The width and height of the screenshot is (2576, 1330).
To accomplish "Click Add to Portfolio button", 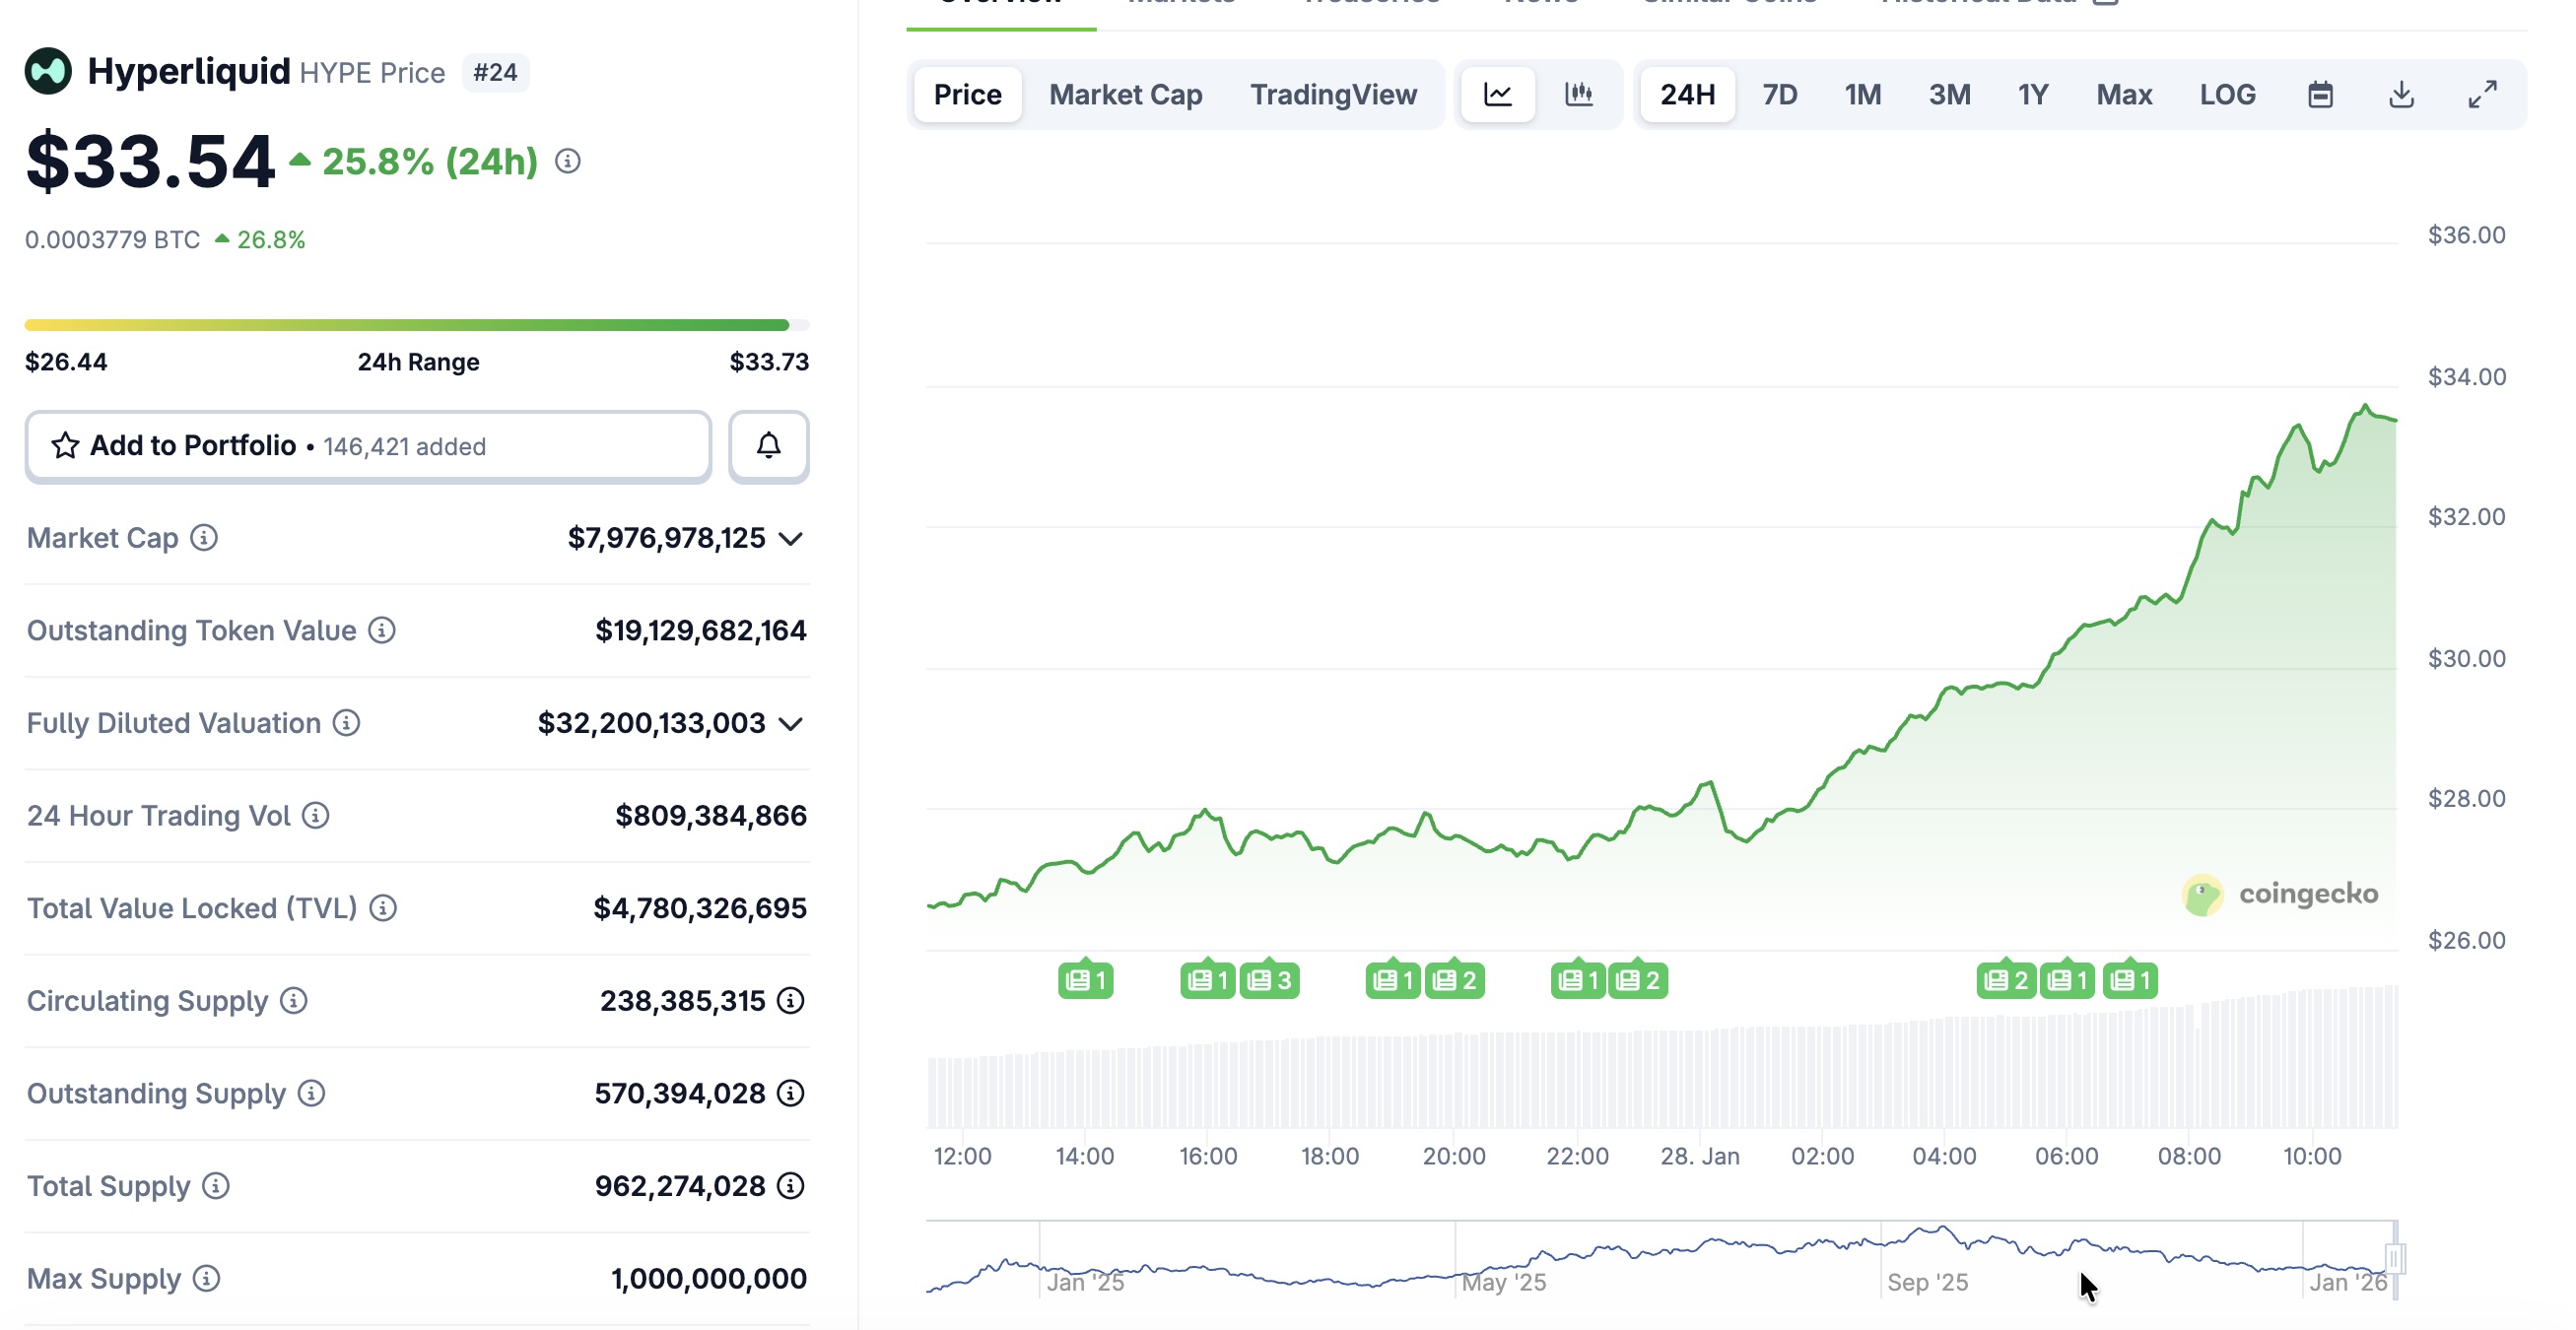I will pyautogui.click(x=368, y=446).
